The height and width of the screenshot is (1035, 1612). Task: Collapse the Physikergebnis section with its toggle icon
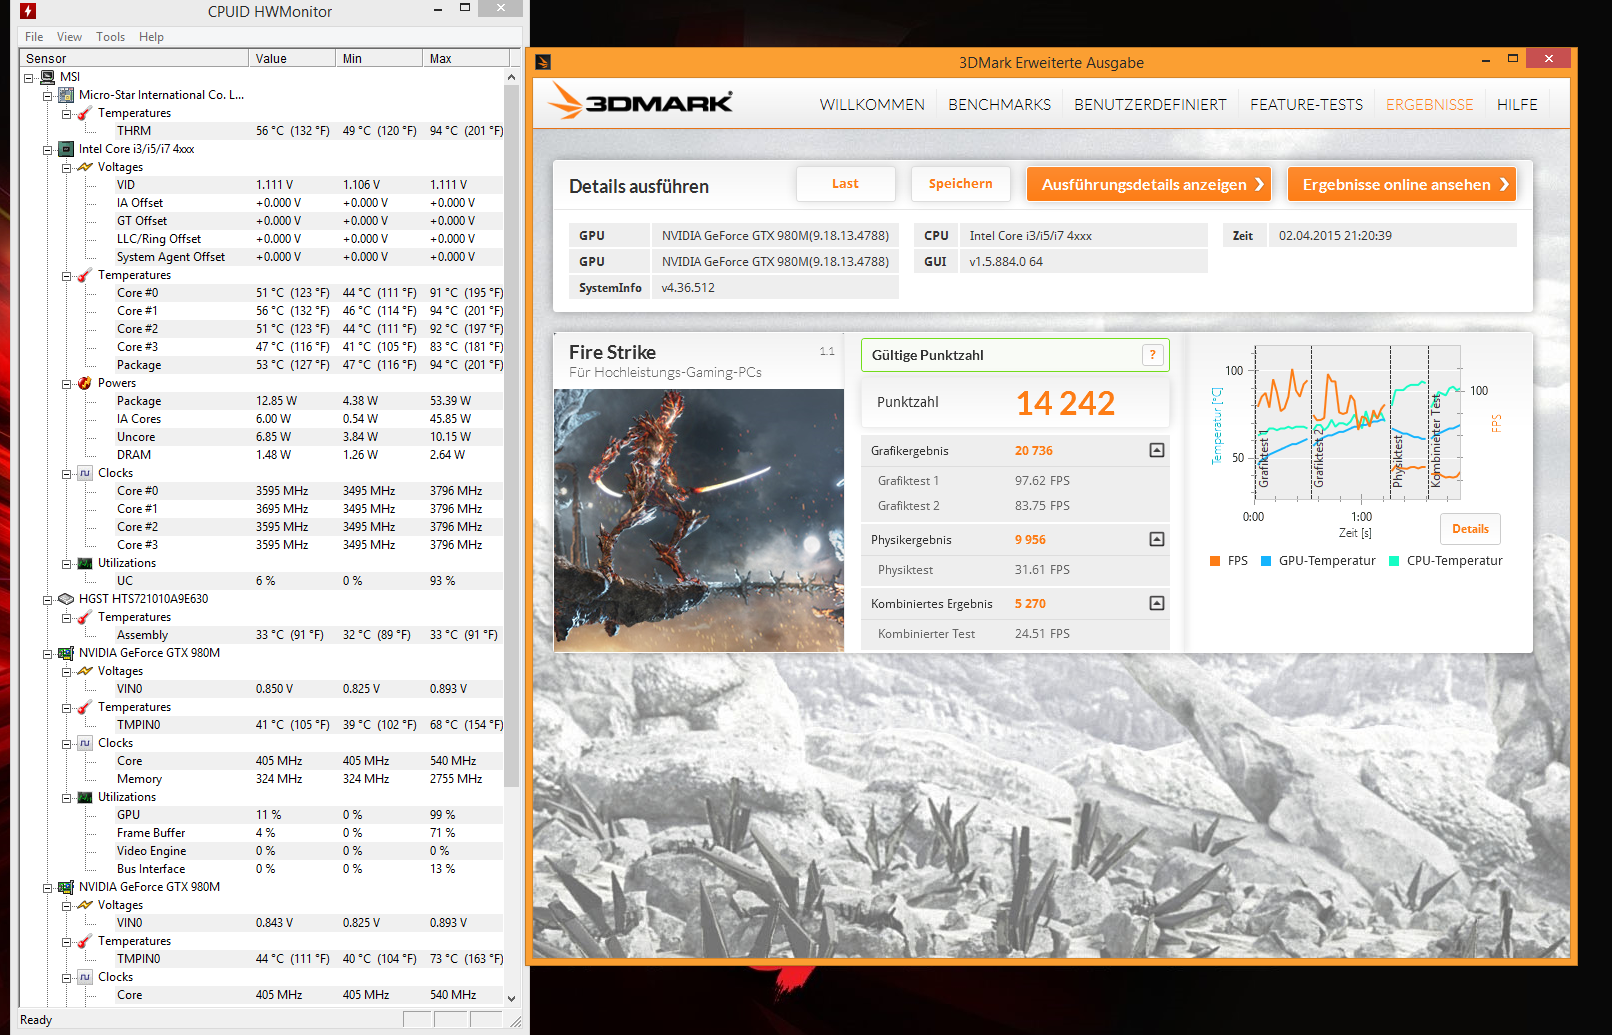tap(1157, 539)
